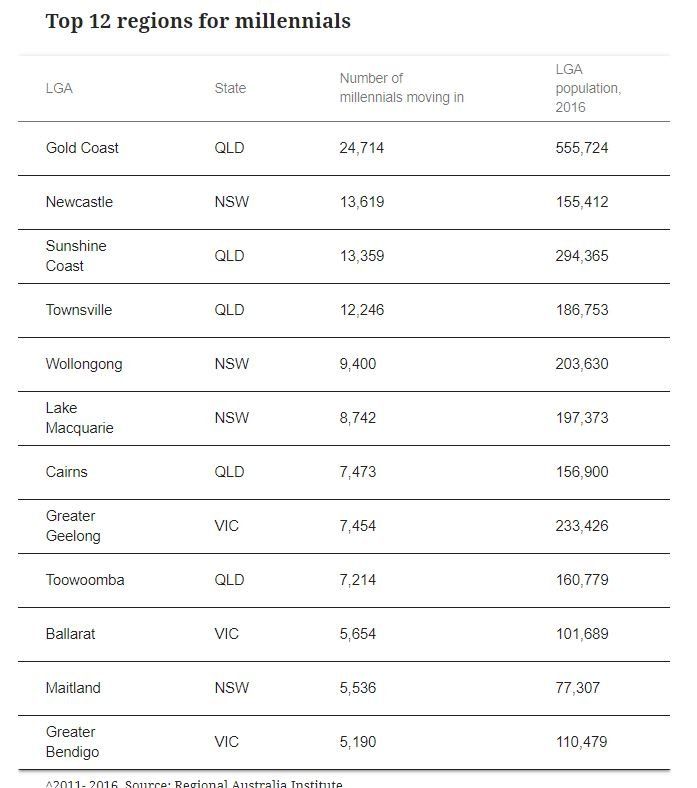
Task: Select the Greater Geelong cell
Action: pos(73,526)
